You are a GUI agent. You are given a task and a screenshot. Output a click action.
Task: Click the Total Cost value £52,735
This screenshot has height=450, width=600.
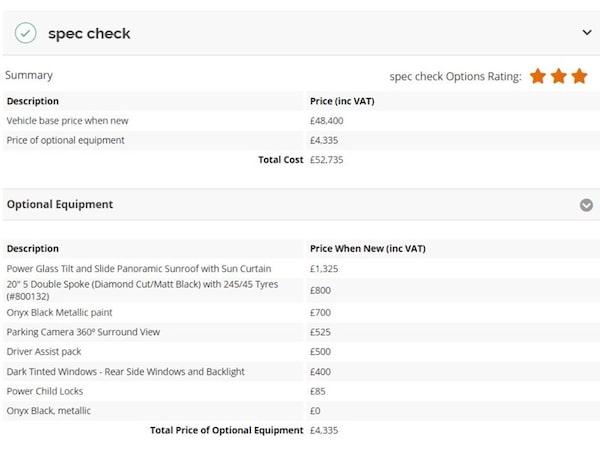pyautogui.click(x=326, y=160)
